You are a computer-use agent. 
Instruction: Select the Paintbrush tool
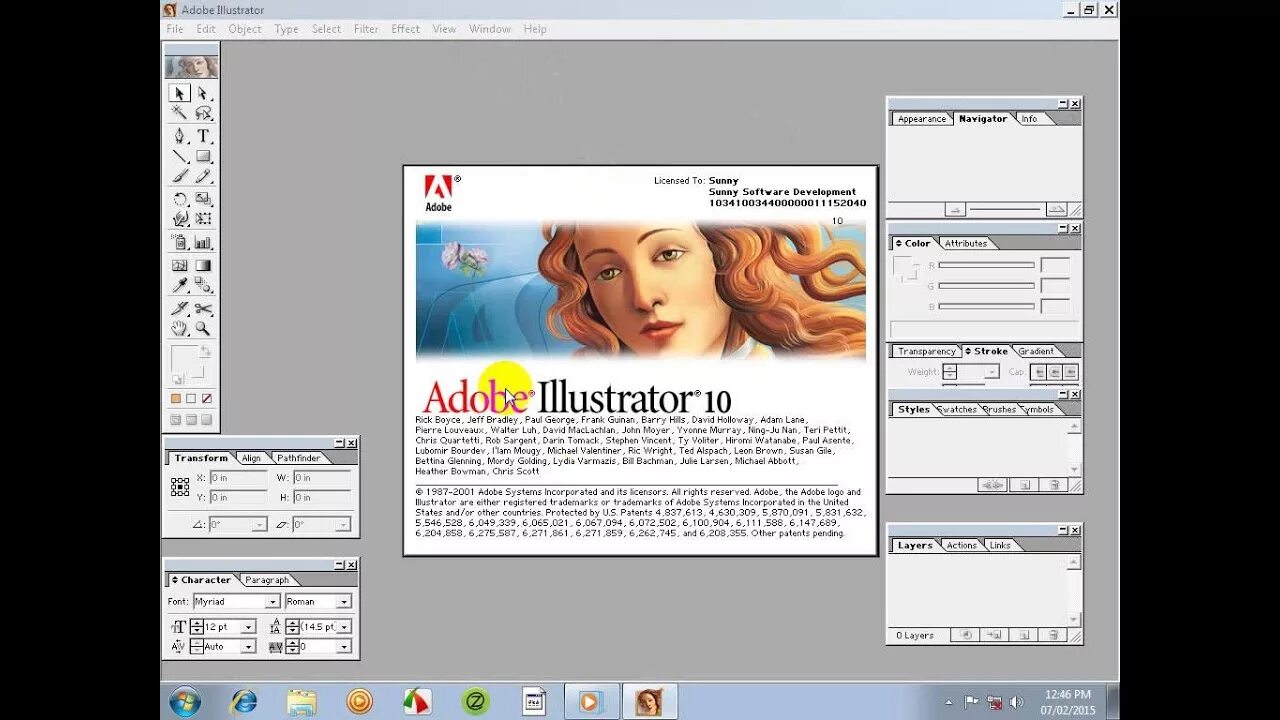(180, 176)
